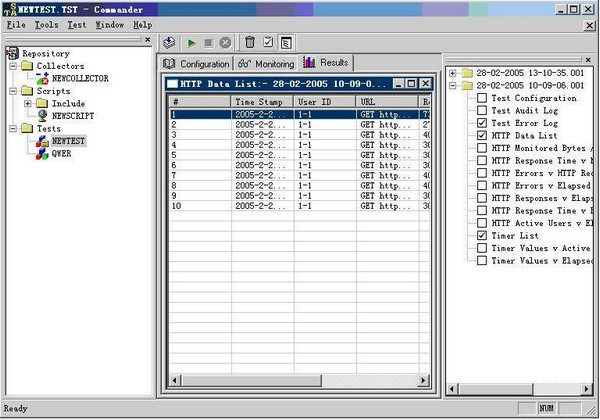Click the results pane scroll left arrow
This screenshot has height=420, width=600.
(x=452, y=389)
